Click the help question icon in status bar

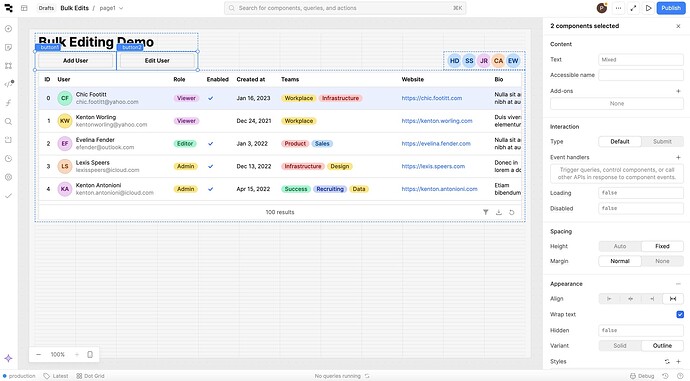point(680,376)
